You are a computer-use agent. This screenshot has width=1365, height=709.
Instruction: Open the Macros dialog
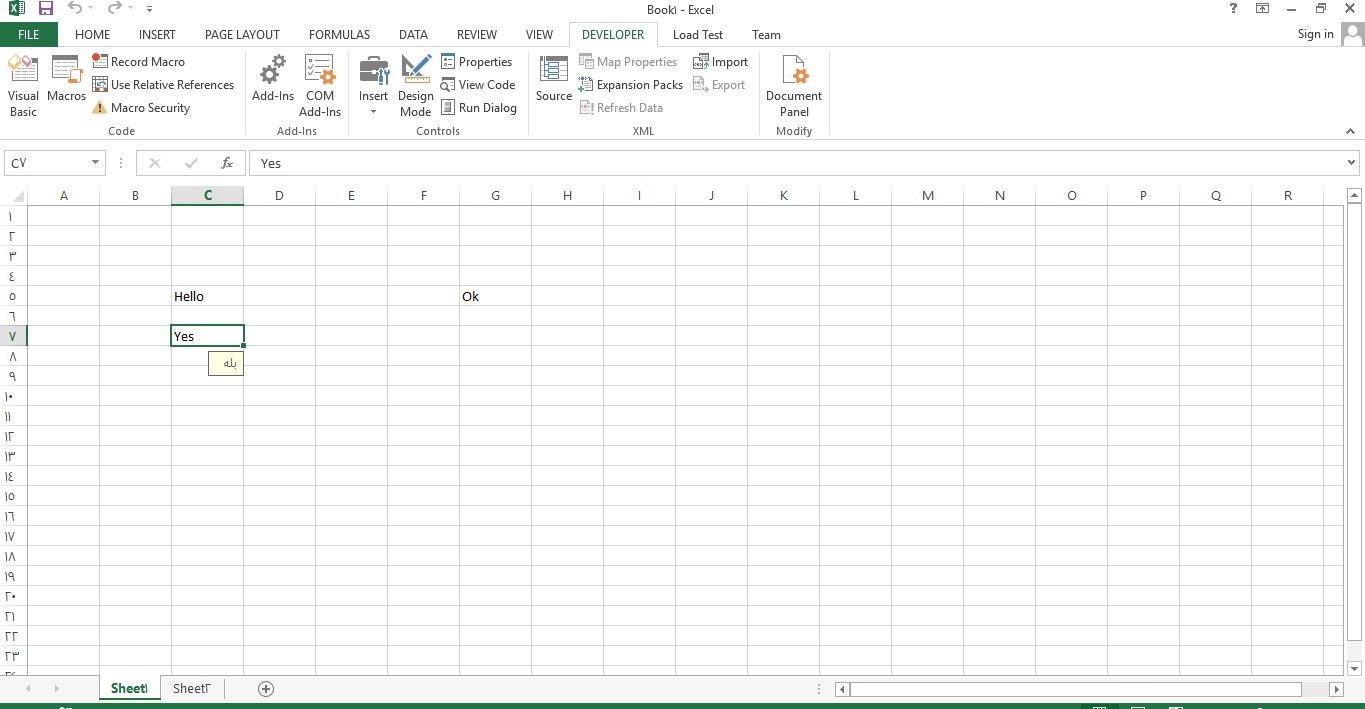pyautogui.click(x=67, y=80)
